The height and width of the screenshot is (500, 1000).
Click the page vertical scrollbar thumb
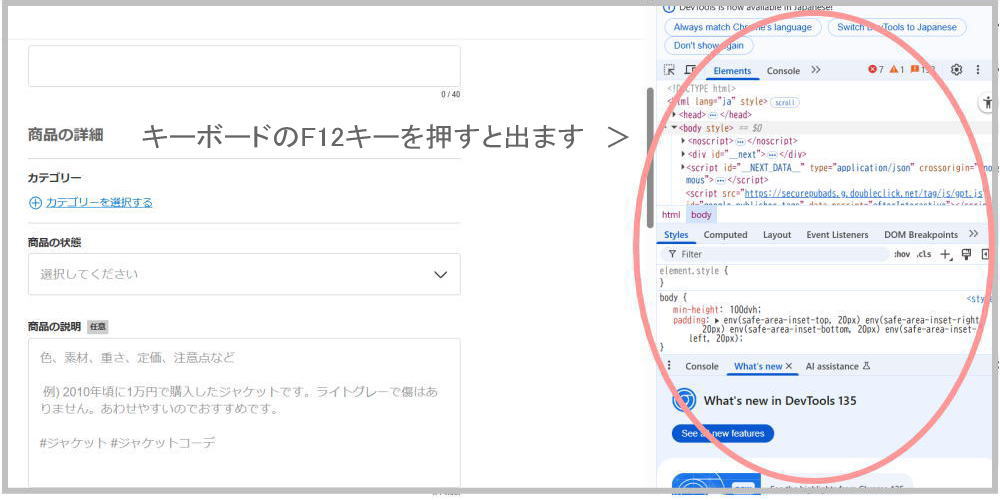[650, 158]
